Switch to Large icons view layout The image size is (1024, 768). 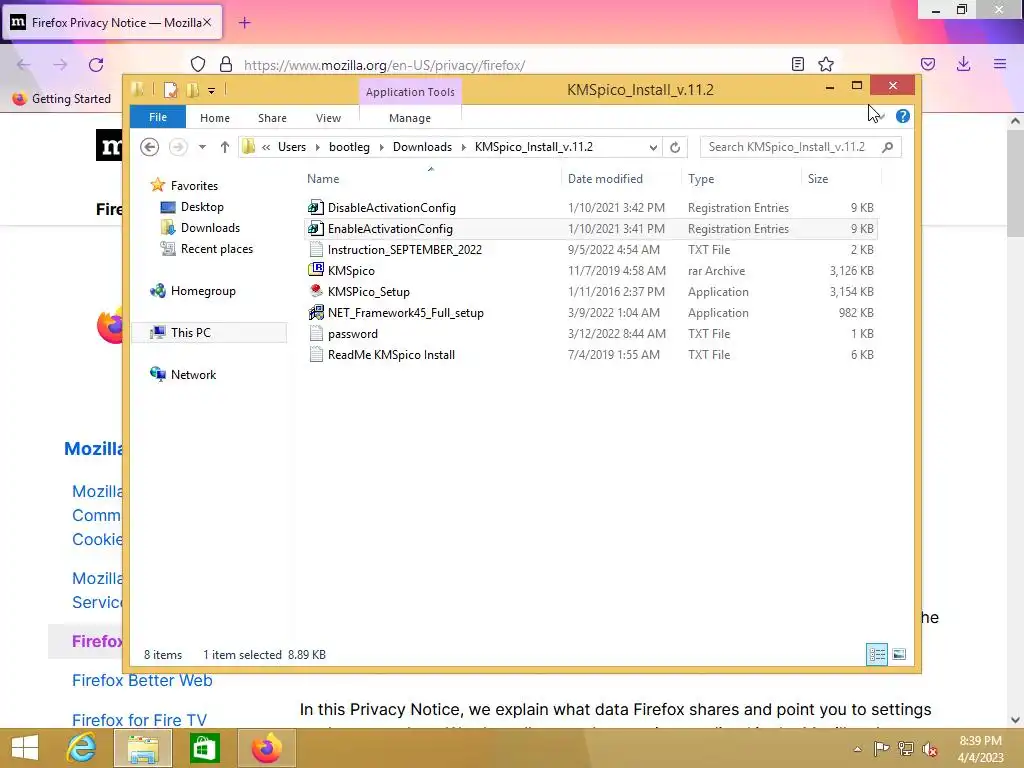pos(899,654)
